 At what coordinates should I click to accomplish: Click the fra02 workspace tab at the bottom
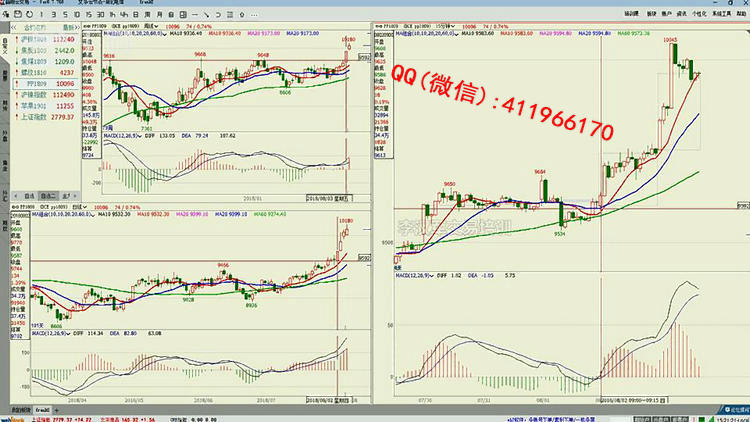[43, 410]
